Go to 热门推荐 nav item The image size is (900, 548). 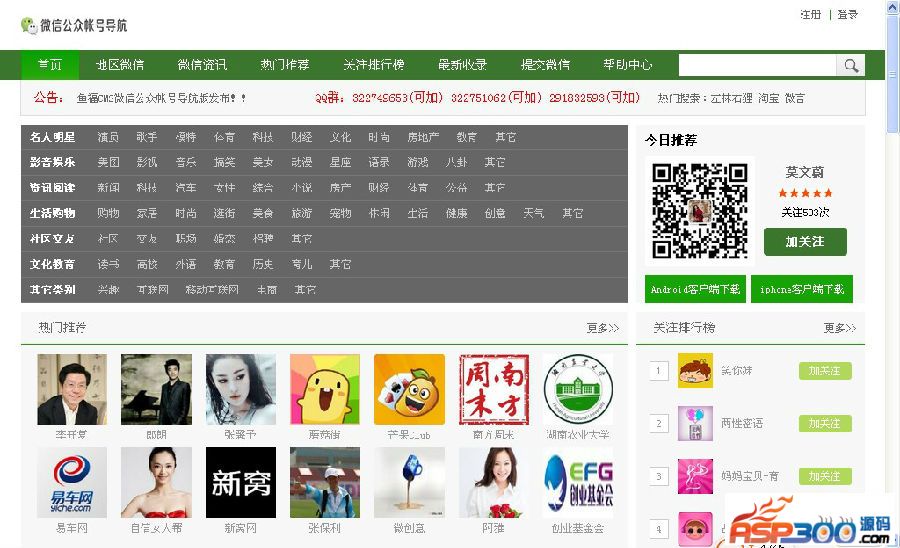pos(285,65)
